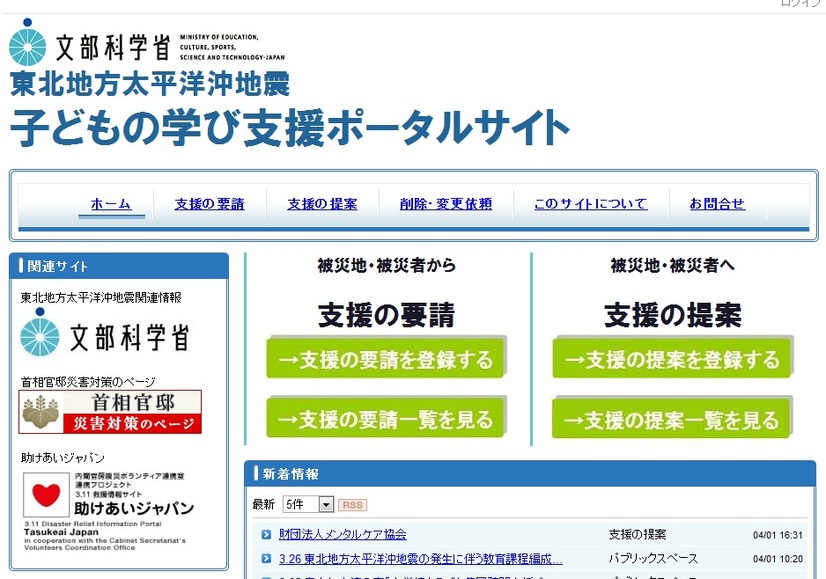Click the 新着情報 panel header
This screenshot has width=826, height=579.
(x=530, y=474)
